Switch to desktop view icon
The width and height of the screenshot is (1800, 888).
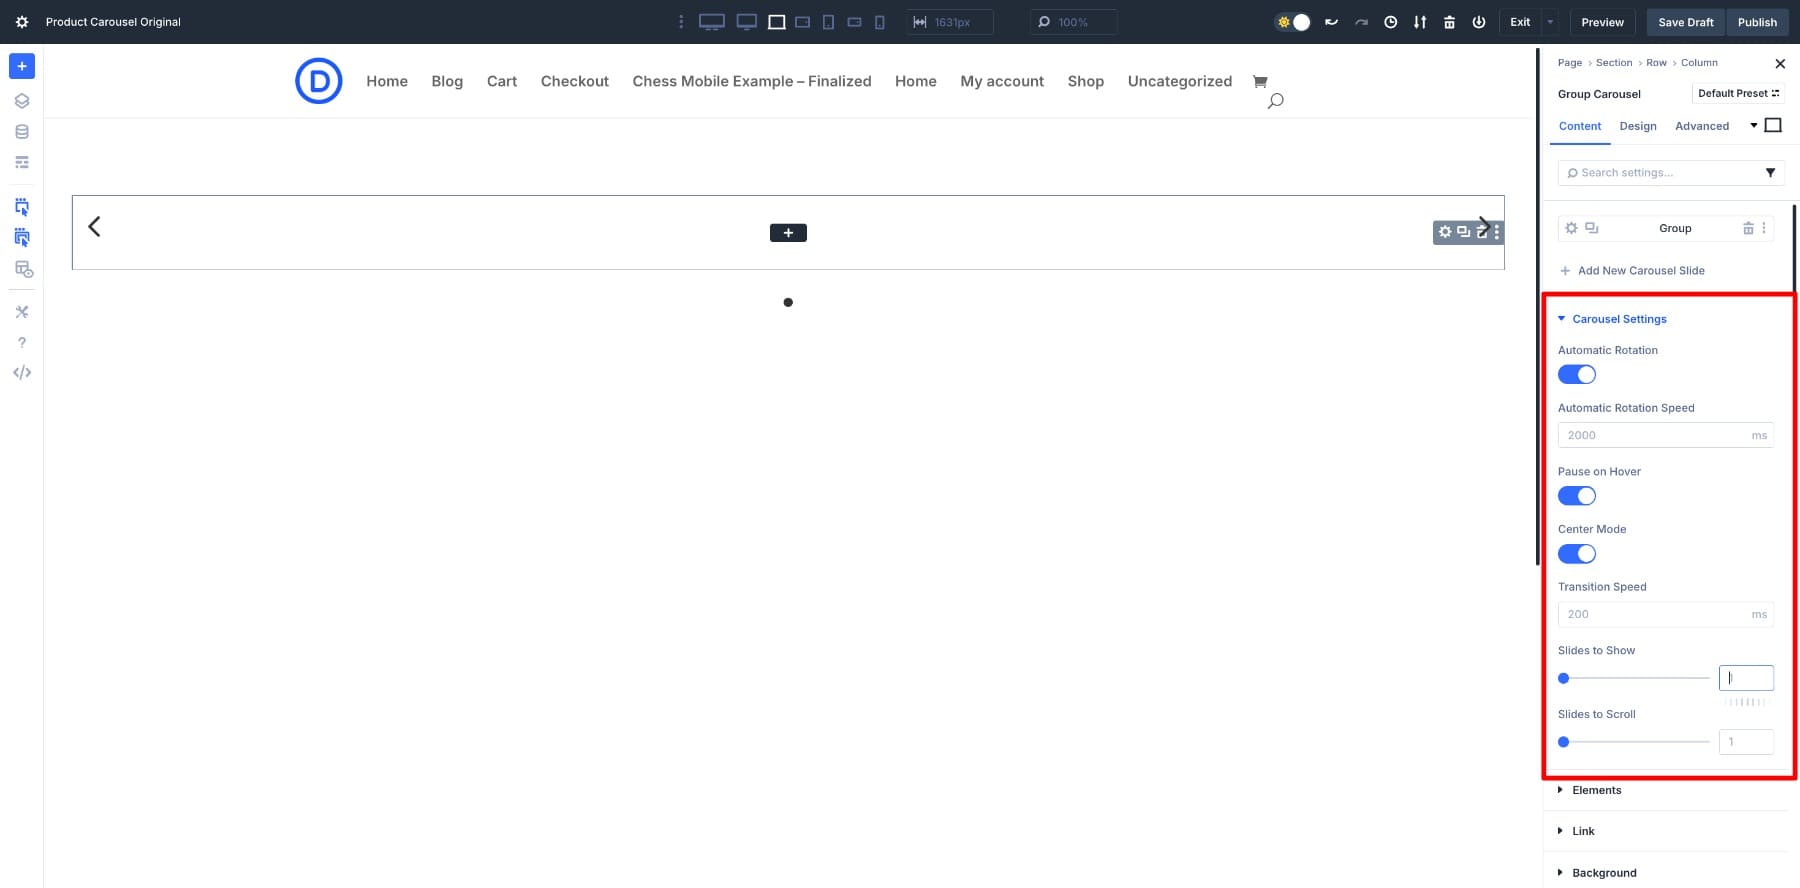pos(747,22)
